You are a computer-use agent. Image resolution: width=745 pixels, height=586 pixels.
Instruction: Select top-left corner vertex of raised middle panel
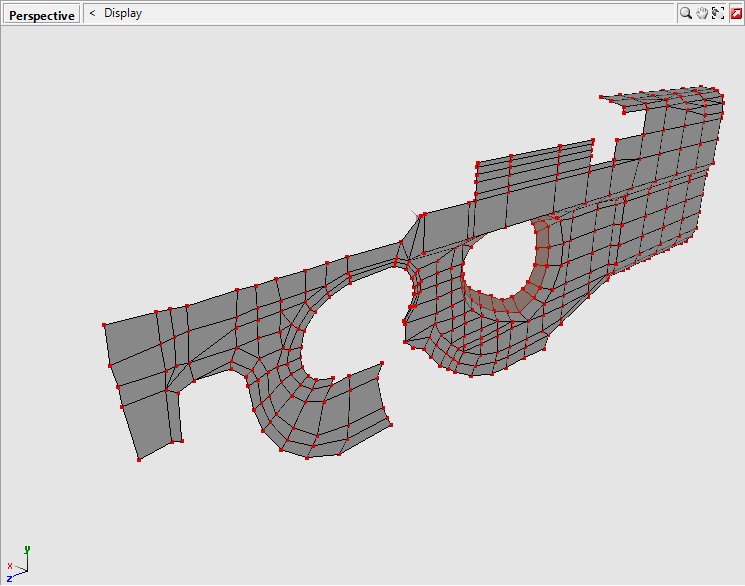click(477, 162)
